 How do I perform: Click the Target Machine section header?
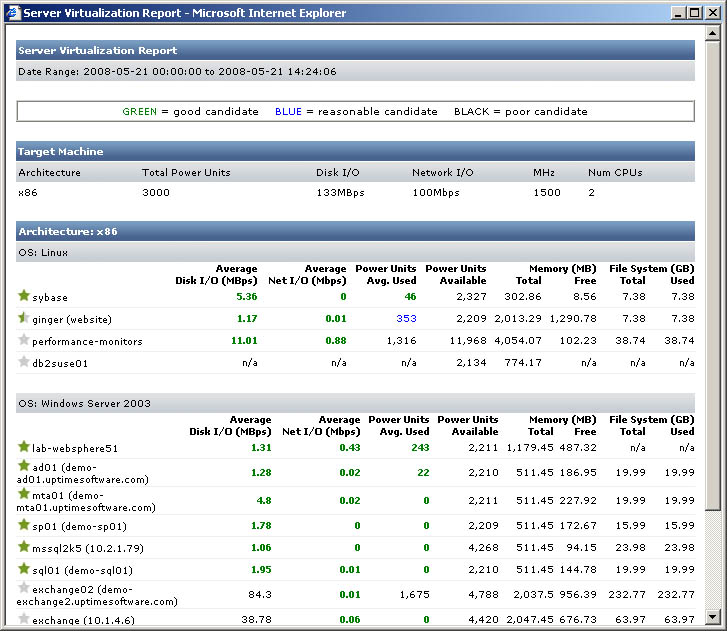355,151
